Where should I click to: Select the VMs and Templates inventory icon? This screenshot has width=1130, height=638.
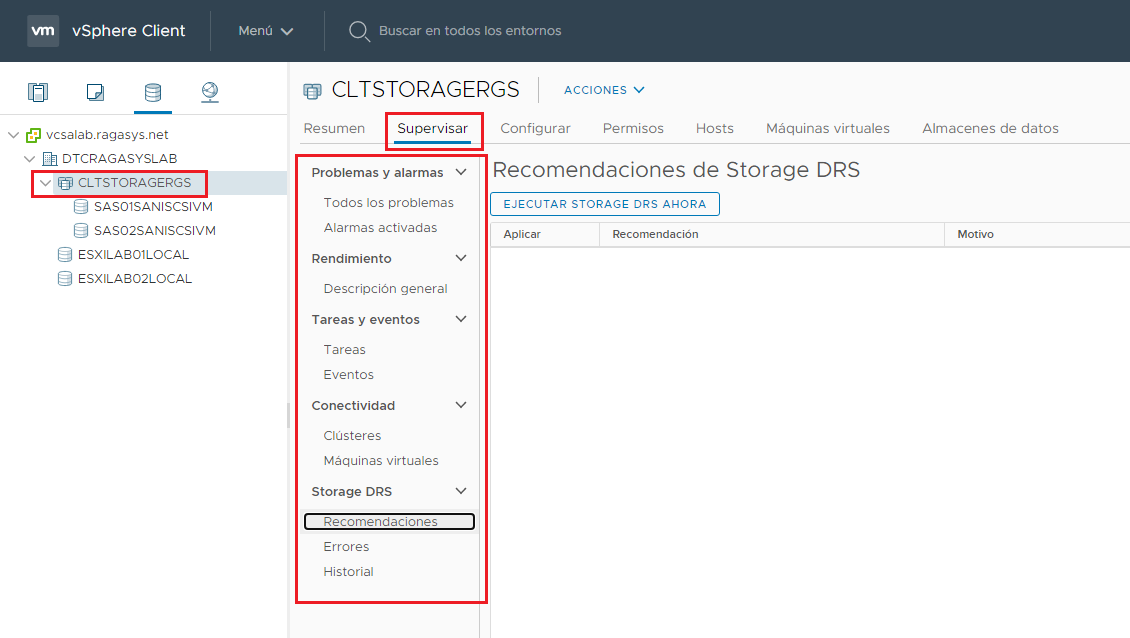pos(94,91)
